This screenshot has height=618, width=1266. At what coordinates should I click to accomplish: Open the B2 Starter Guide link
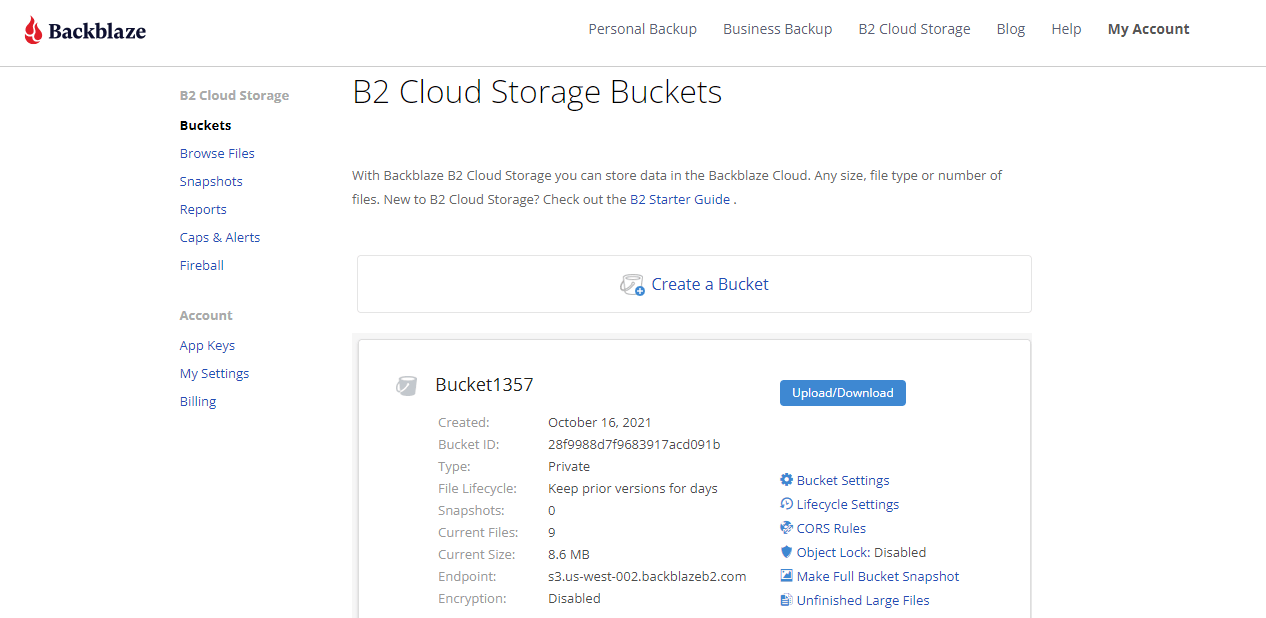coord(680,199)
